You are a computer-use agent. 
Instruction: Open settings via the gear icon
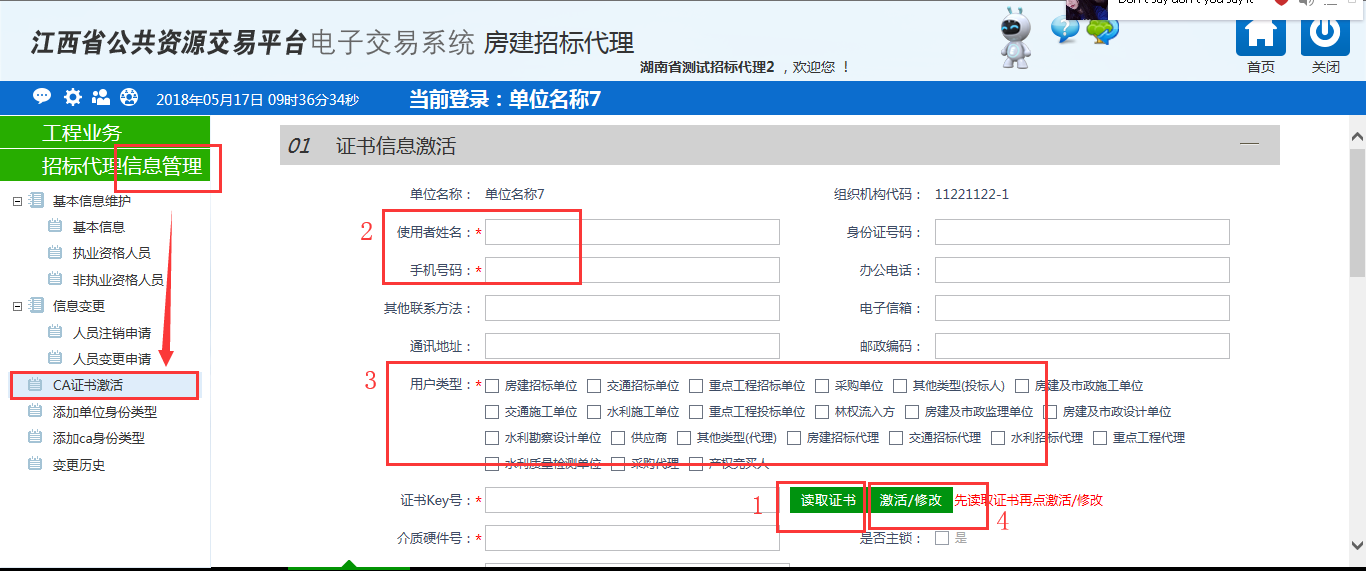tap(72, 97)
